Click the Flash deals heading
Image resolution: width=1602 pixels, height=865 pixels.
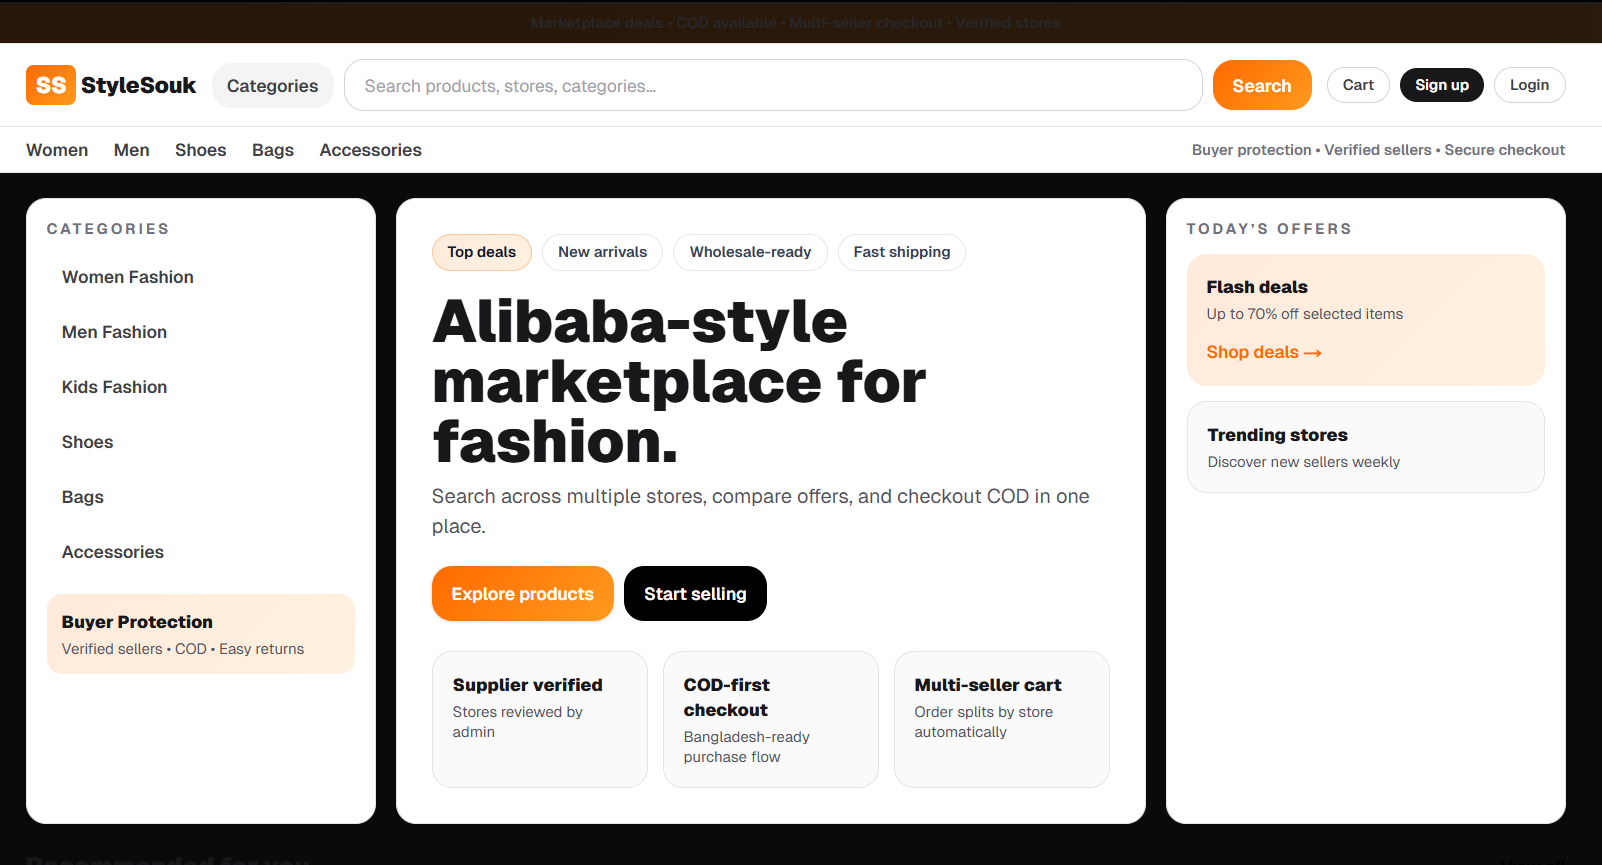tap(1257, 287)
